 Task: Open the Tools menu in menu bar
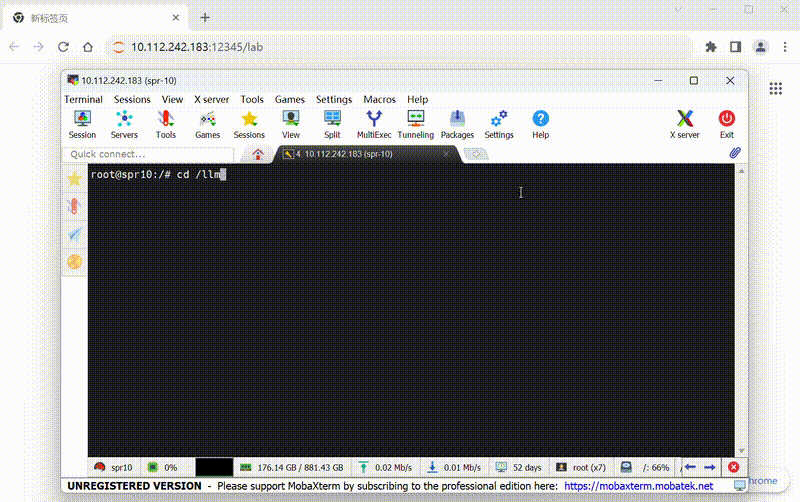pyautogui.click(x=252, y=99)
